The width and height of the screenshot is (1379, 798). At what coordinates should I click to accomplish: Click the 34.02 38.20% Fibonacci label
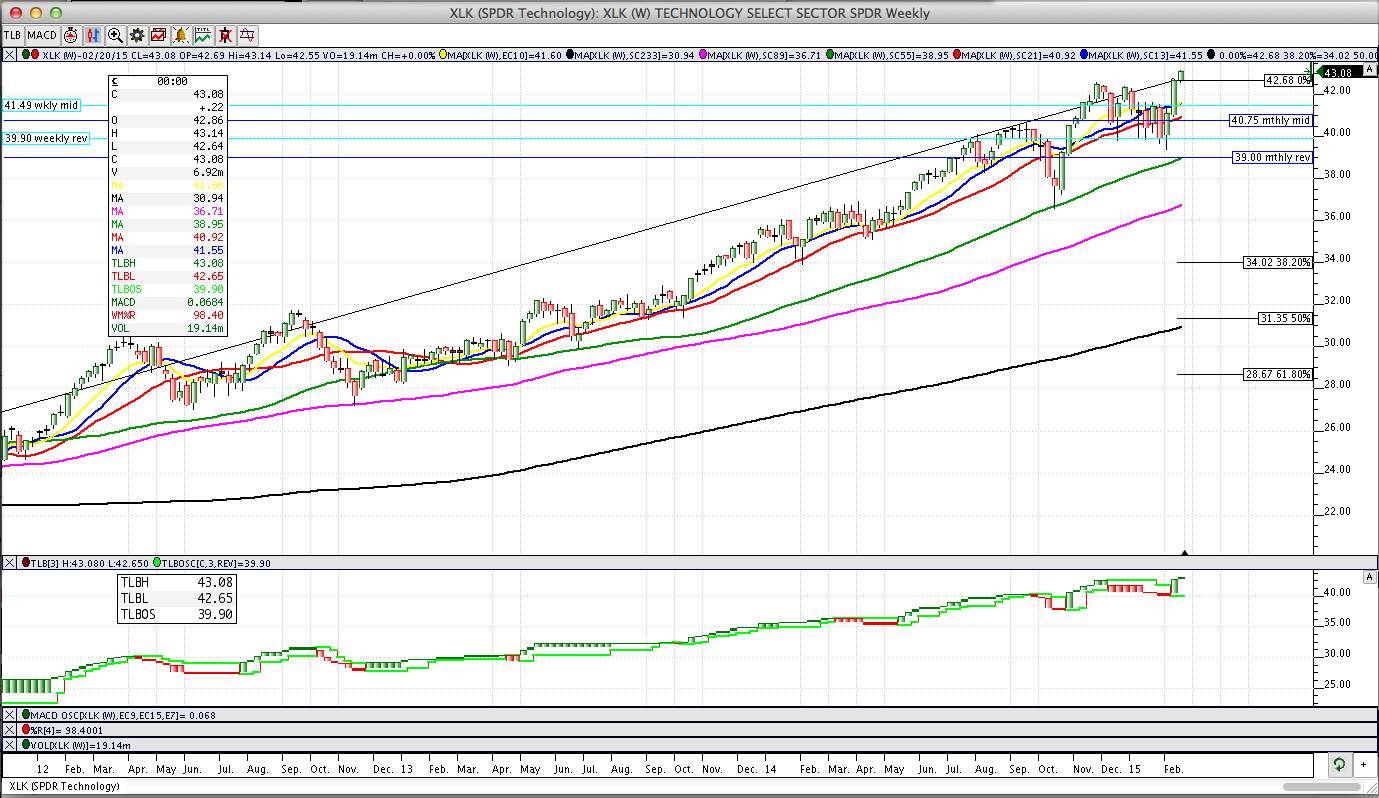coord(1277,262)
